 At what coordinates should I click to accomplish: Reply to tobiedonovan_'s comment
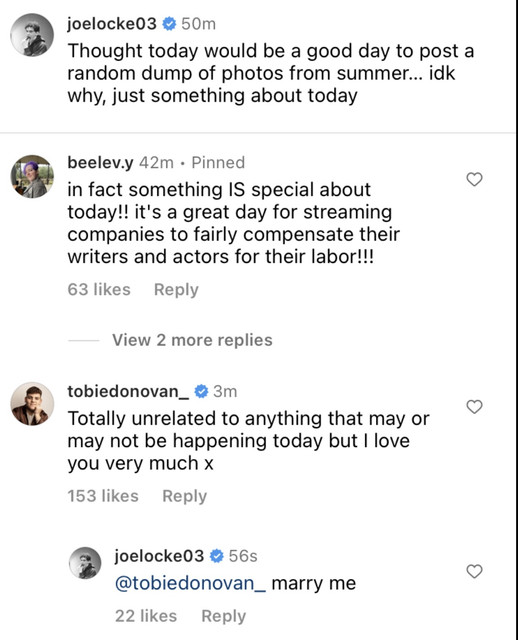pyautogui.click(x=185, y=496)
